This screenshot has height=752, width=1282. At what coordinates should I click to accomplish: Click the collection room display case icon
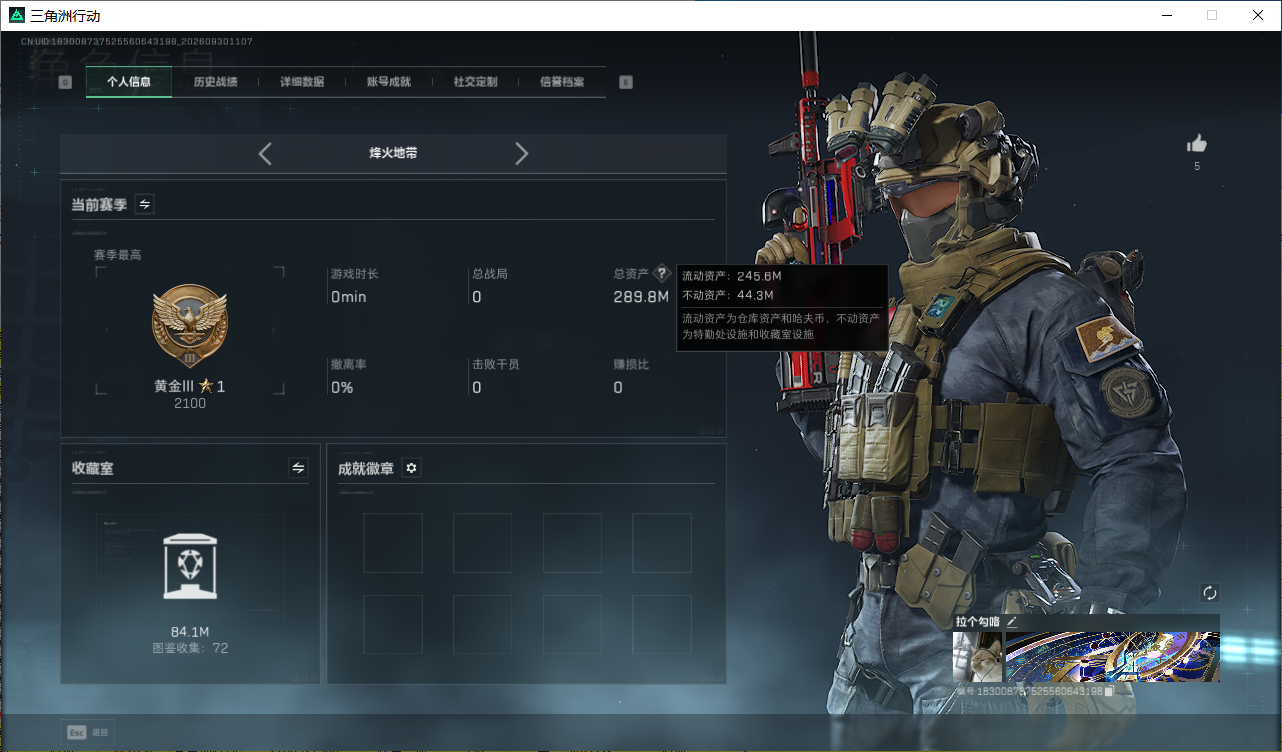pyautogui.click(x=191, y=567)
